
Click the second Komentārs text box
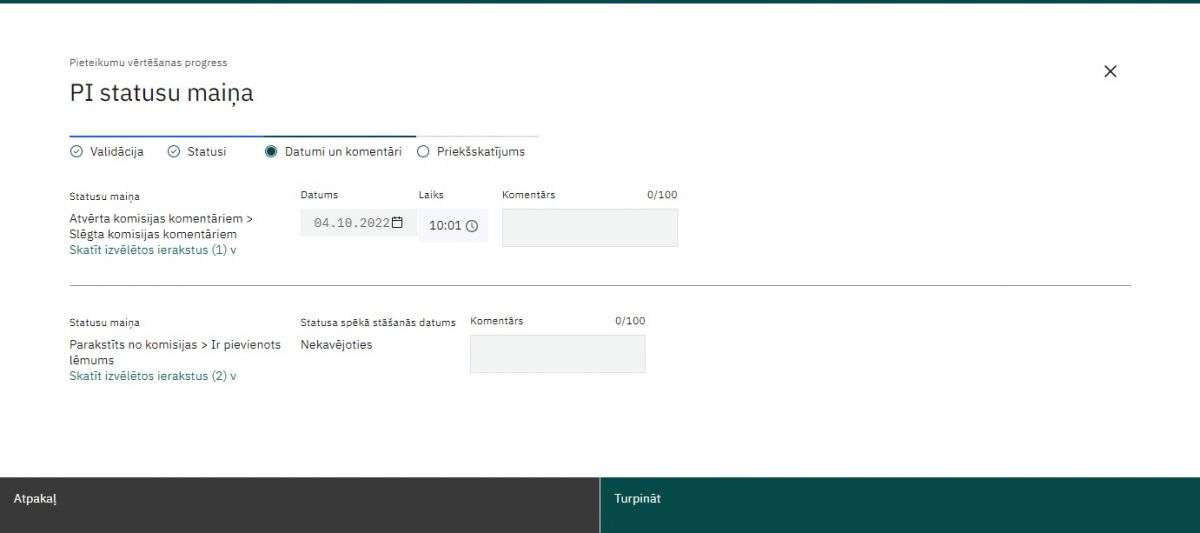557,354
